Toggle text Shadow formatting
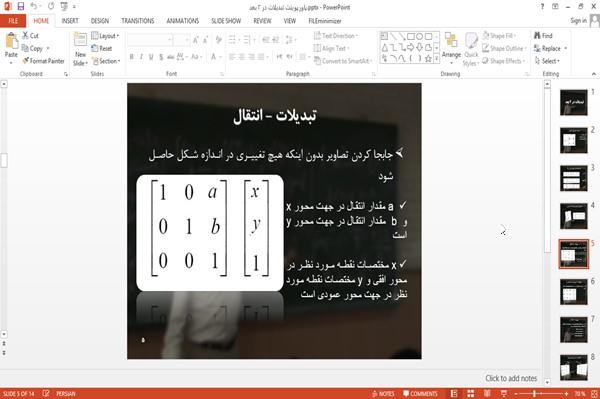This screenshot has height=399, width=600. [x=161, y=57]
